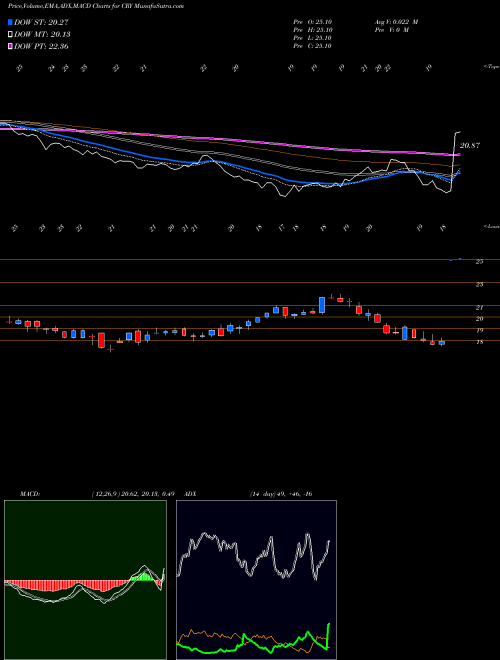500x660 pixels.
Task: Click the MACD (12,26,9) values text
Action: click(133, 494)
